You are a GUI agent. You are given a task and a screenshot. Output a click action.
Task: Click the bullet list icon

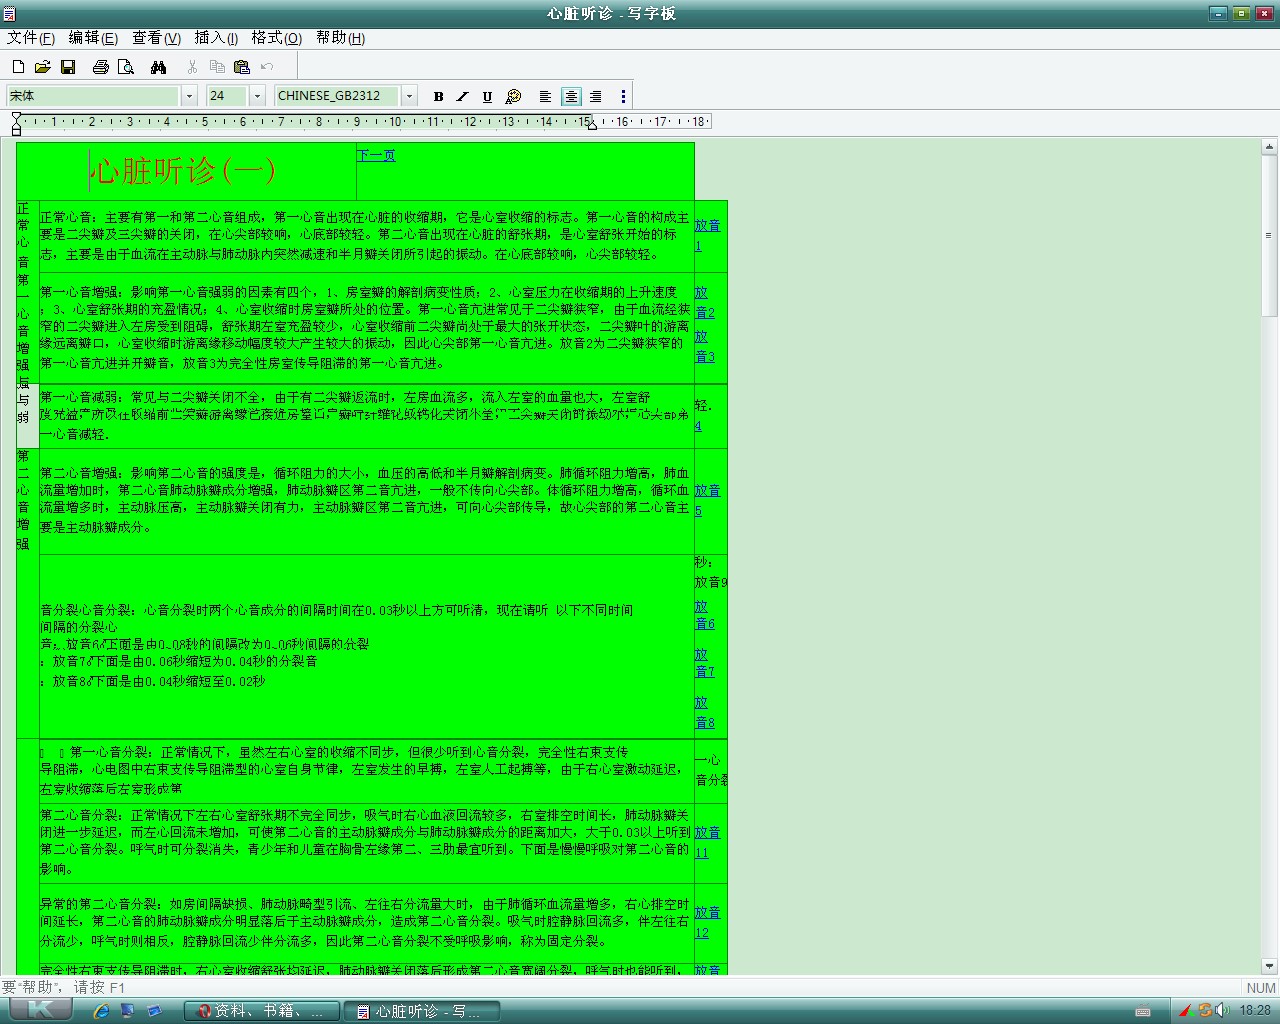pos(623,97)
